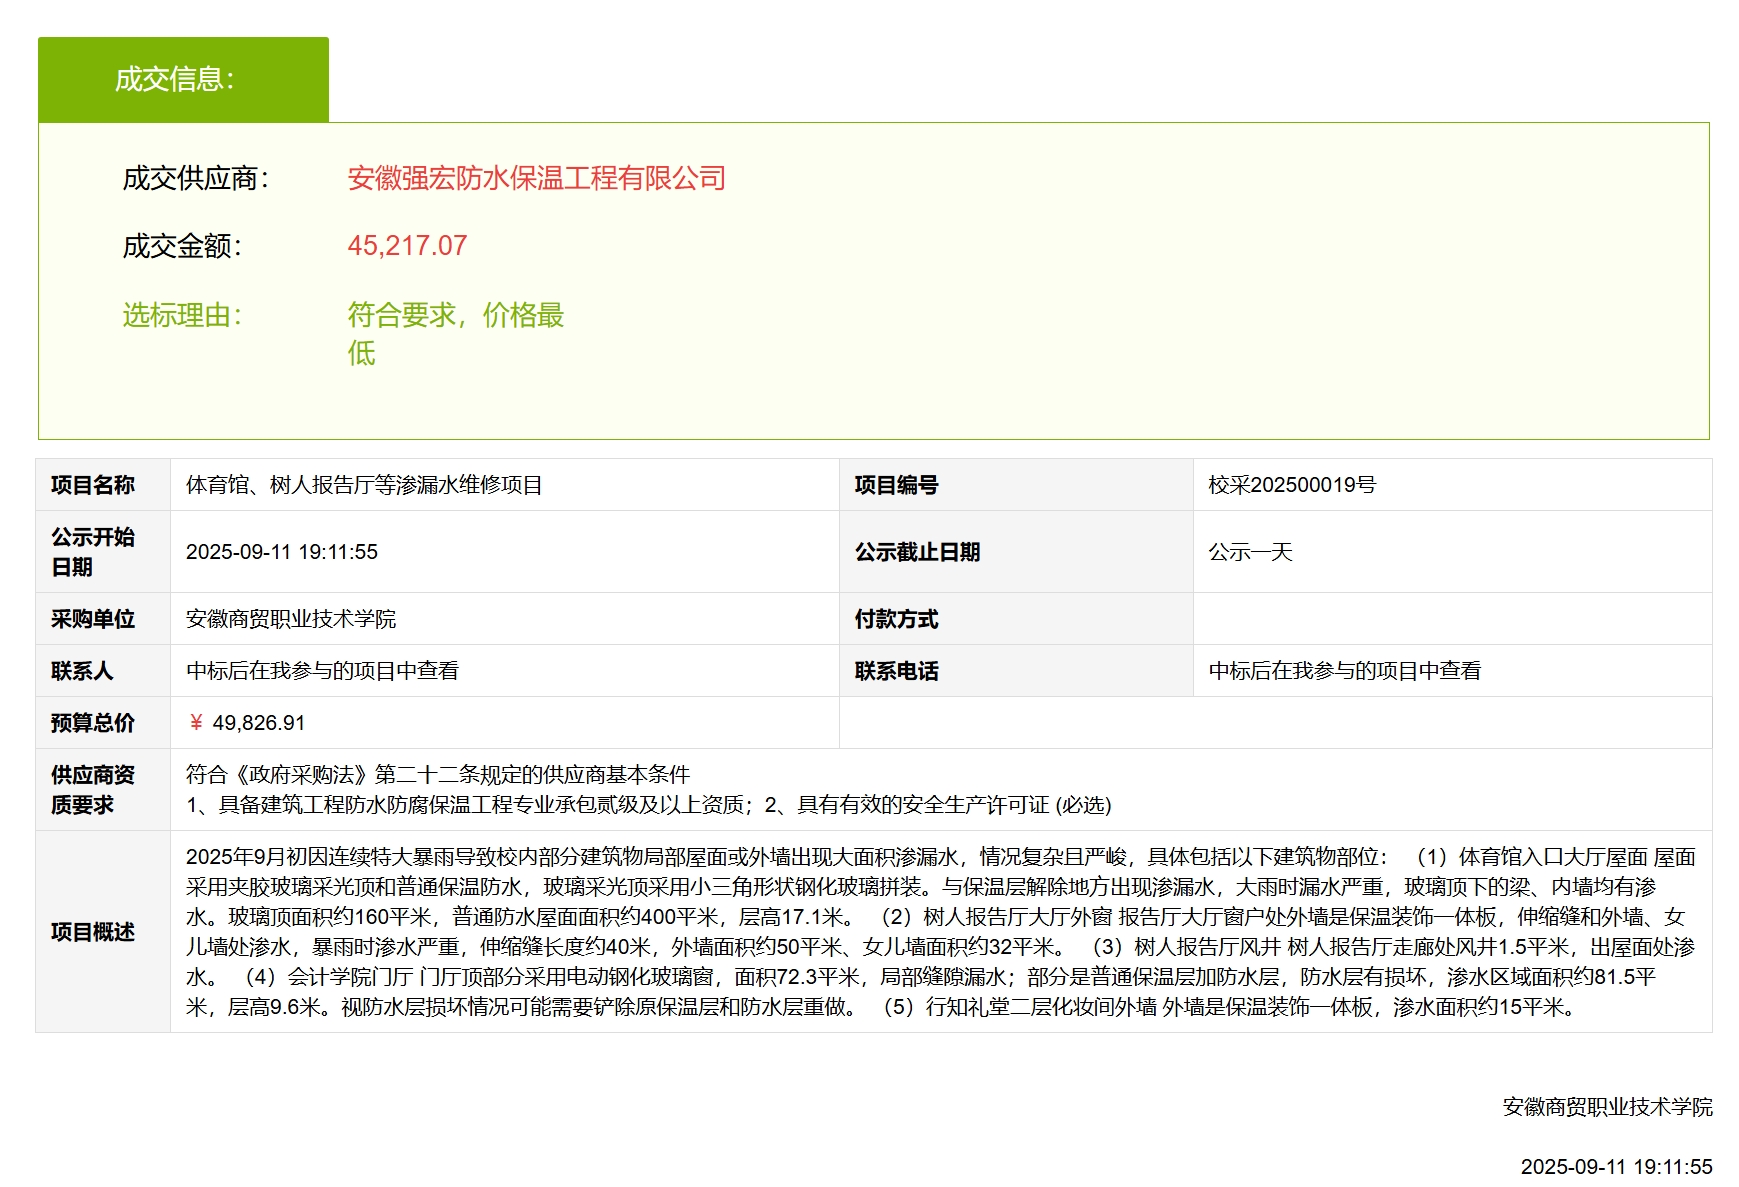Click 安徽商贸职业技术学院 in the 采购单位 row
The image size is (1739, 1187).
291,619
